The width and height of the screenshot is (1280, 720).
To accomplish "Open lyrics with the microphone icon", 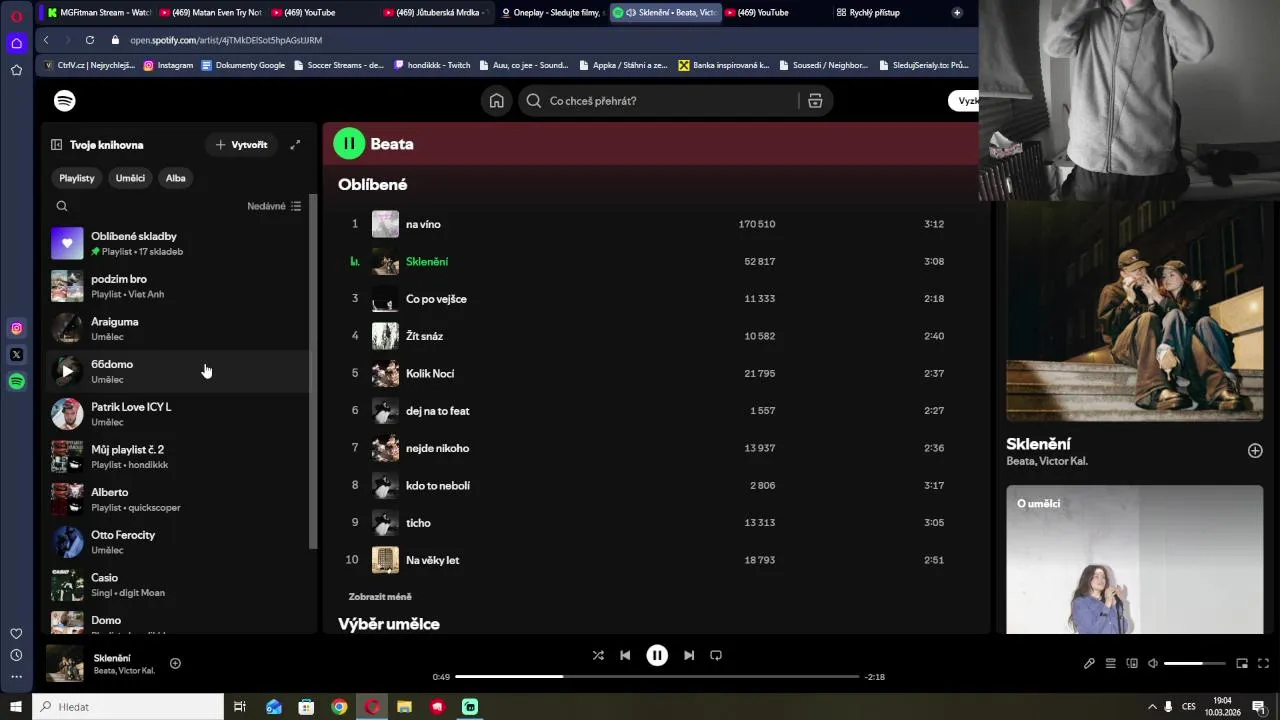I will [1089, 663].
